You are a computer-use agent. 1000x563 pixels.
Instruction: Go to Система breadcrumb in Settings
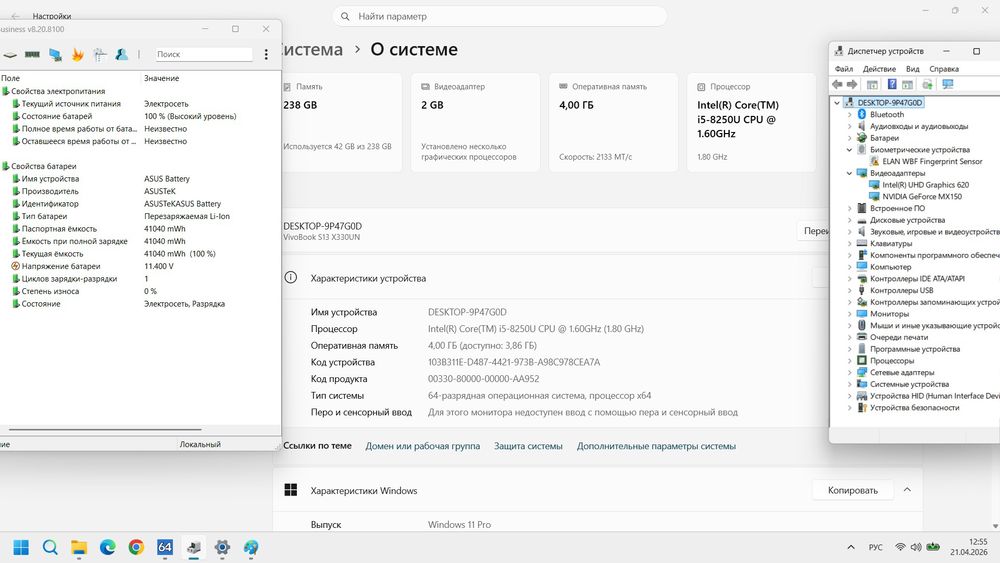click(312, 49)
